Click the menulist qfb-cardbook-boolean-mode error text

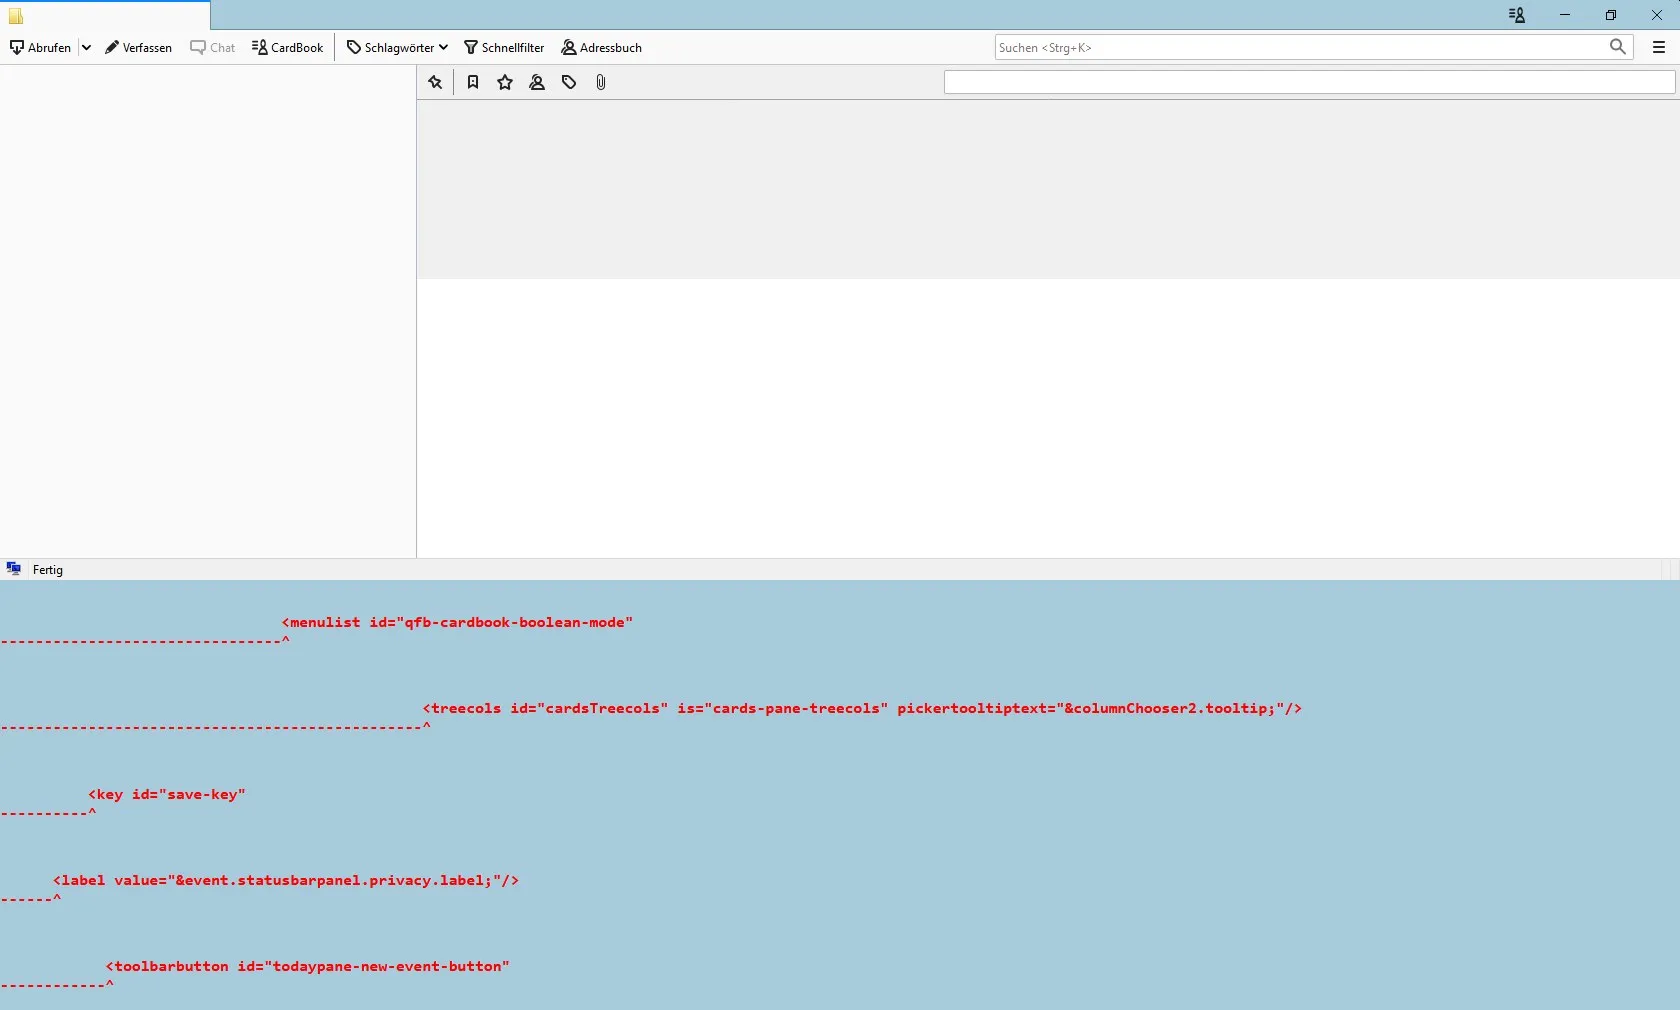(x=457, y=622)
